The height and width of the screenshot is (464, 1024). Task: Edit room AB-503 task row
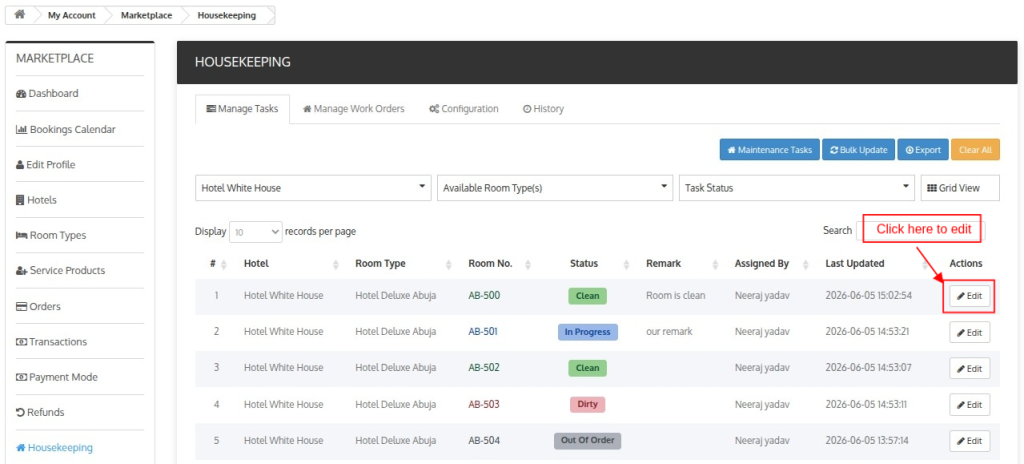[x=969, y=405]
